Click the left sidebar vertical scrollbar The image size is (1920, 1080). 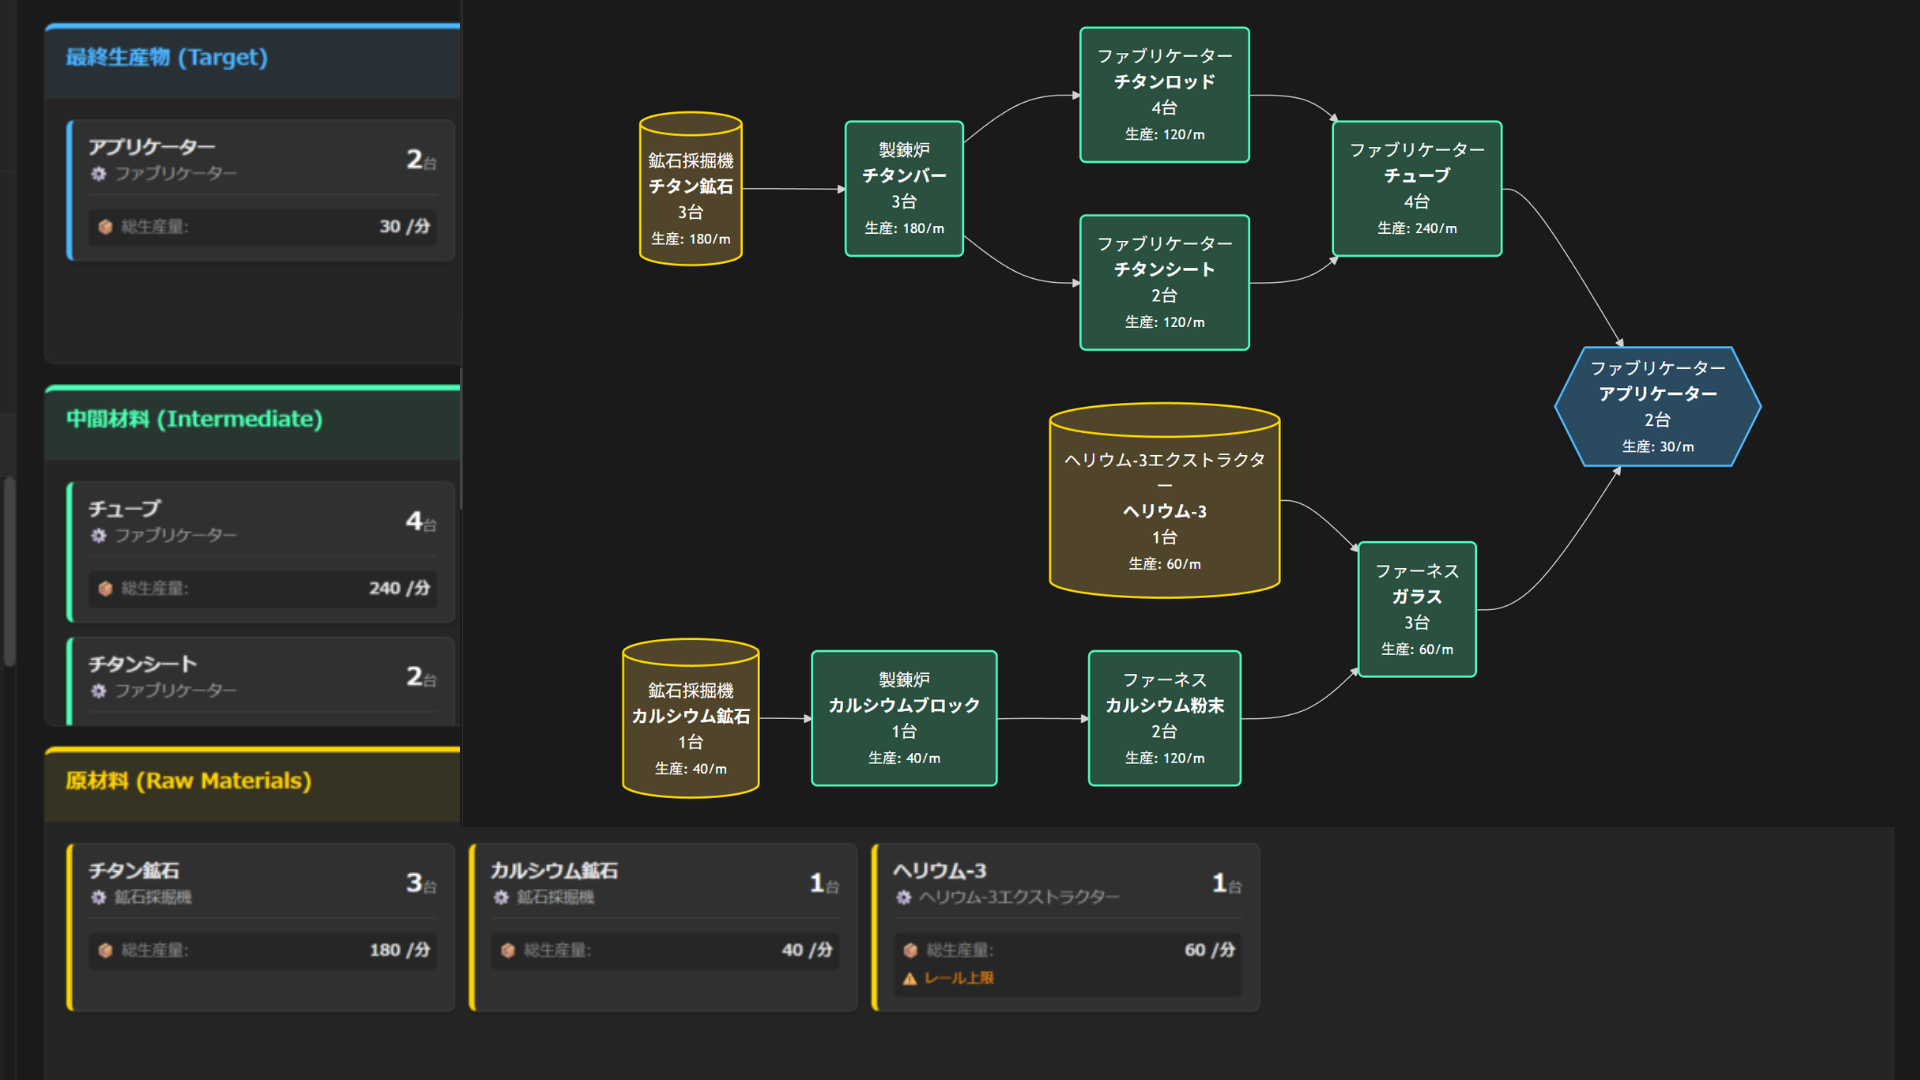tap(9, 570)
